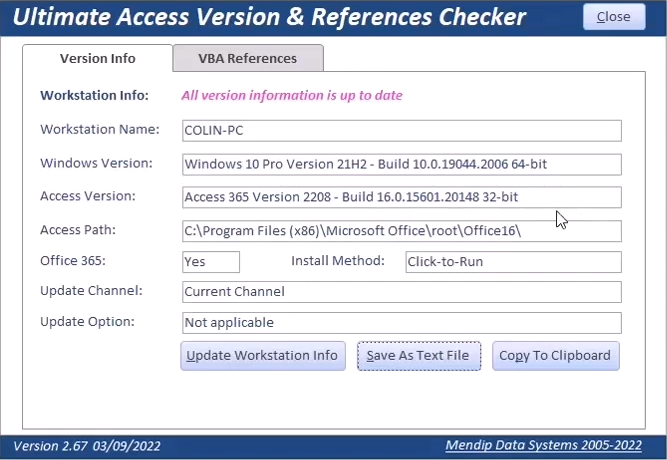This screenshot has height=460, width=667.
Task: Click the Workstation Name field COLIN-PC
Action: pyautogui.click(x=402, y=131)
